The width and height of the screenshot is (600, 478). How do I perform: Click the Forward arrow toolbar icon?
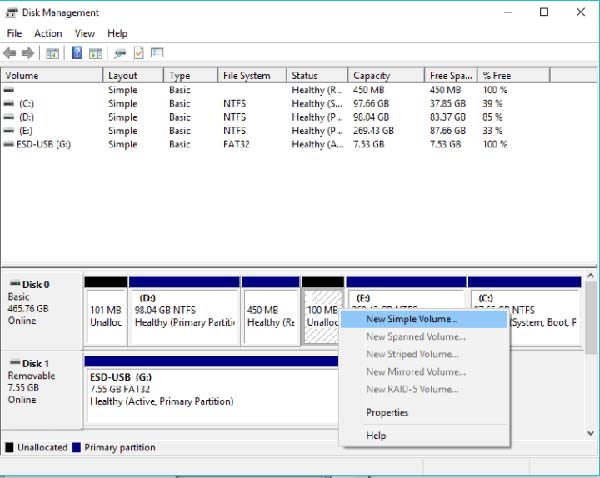[x=27, y=53]
